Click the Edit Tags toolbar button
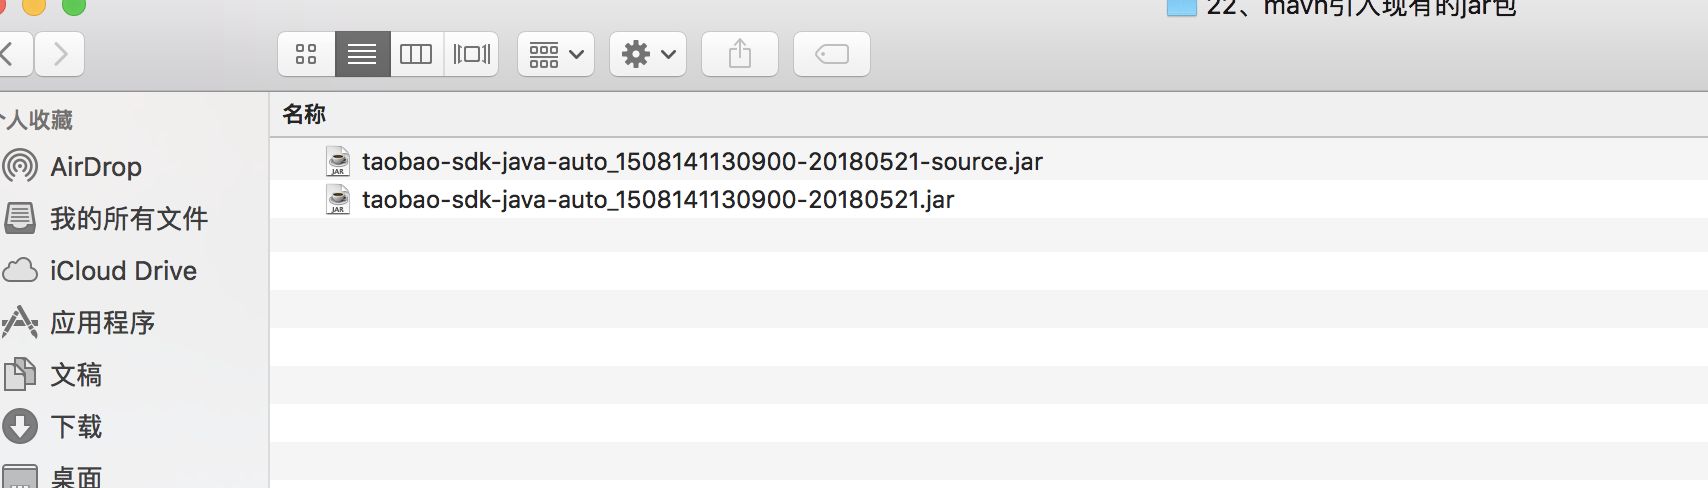 [x=832, y=54]
